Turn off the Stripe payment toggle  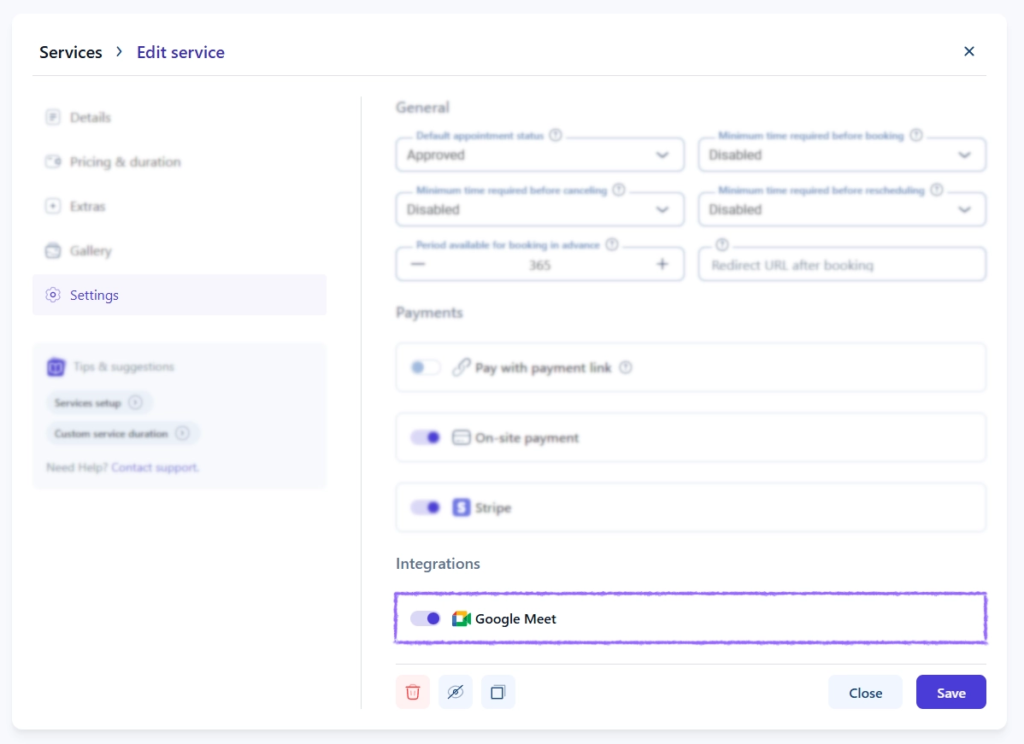pos(425,508)
